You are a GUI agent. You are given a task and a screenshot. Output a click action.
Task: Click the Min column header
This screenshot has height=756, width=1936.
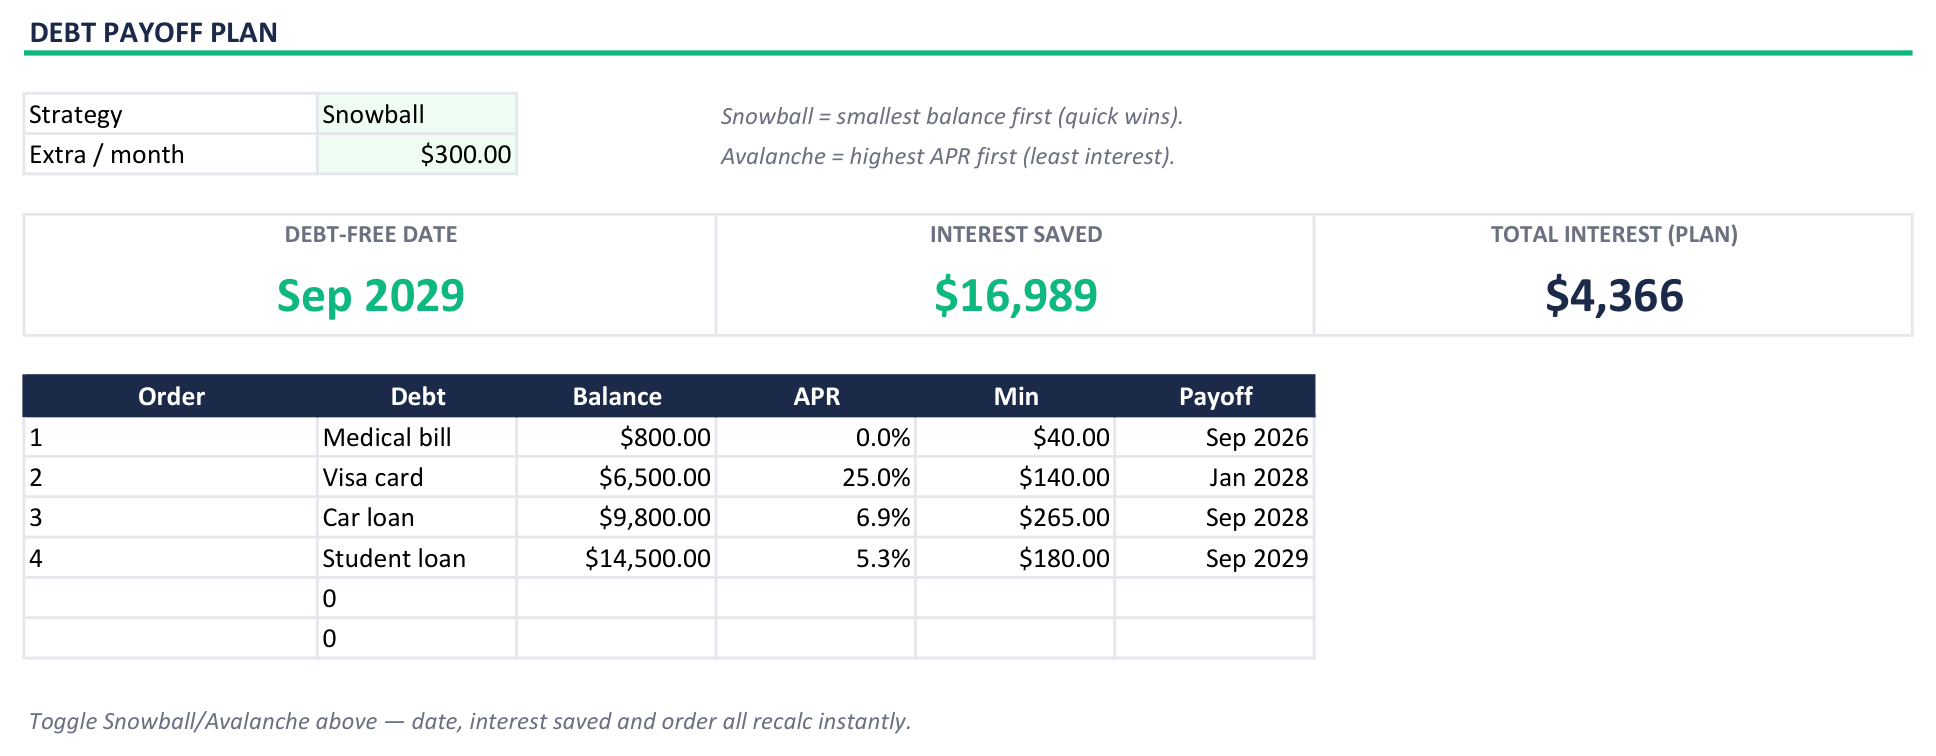coord(1015,396)
